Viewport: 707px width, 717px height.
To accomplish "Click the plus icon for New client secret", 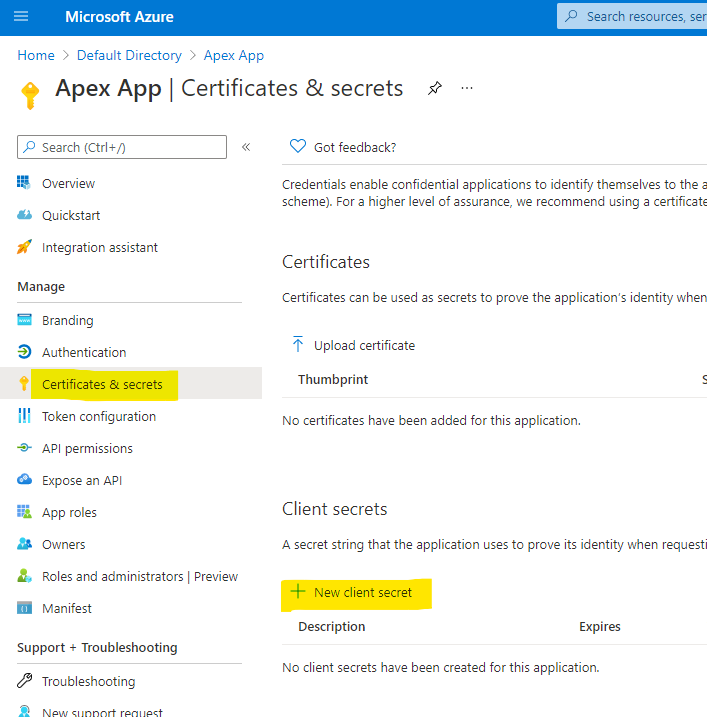I will click(x=297, y=592).
